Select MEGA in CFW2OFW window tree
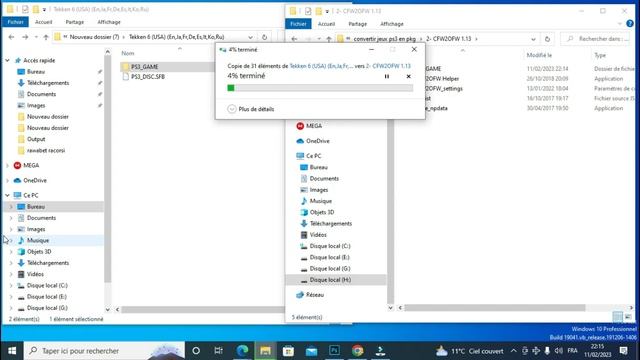 tap(314, 126)
